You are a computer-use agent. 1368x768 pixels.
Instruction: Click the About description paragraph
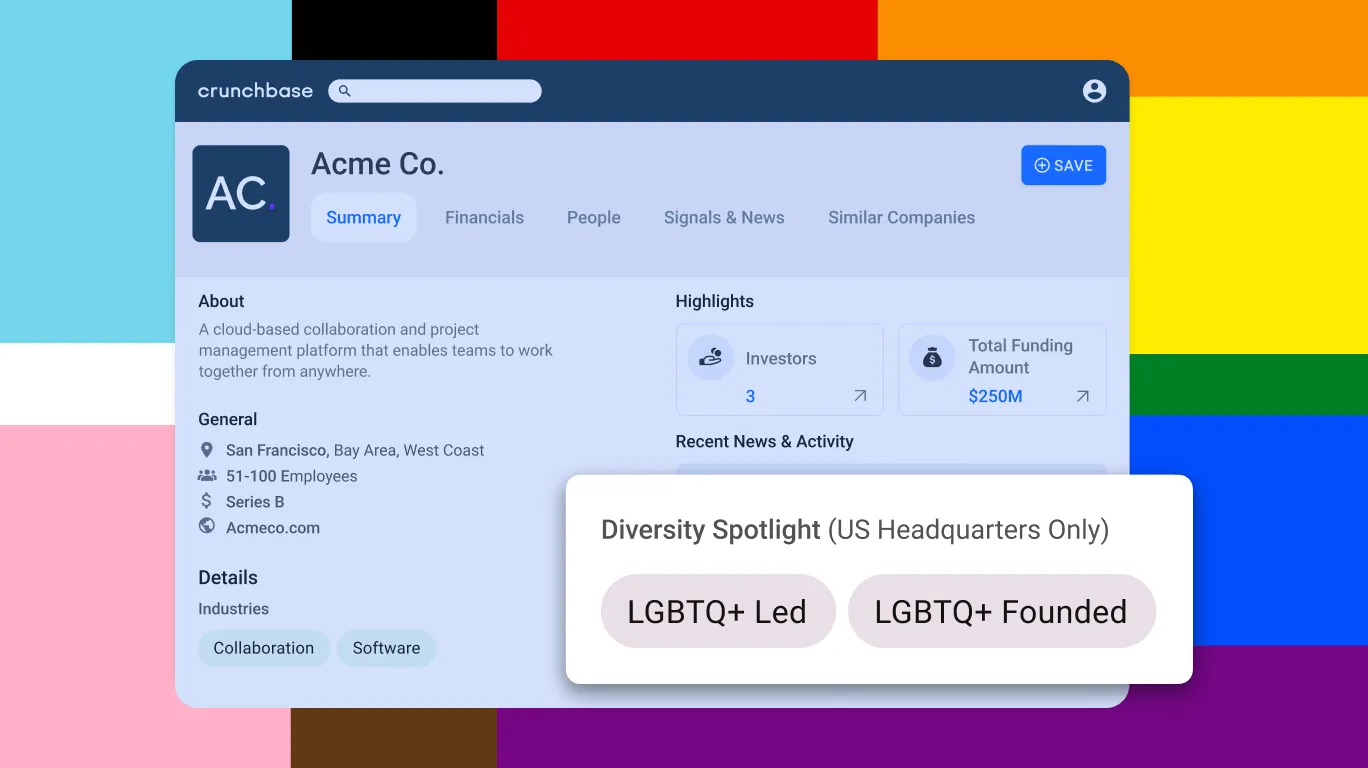pos(375,350)
